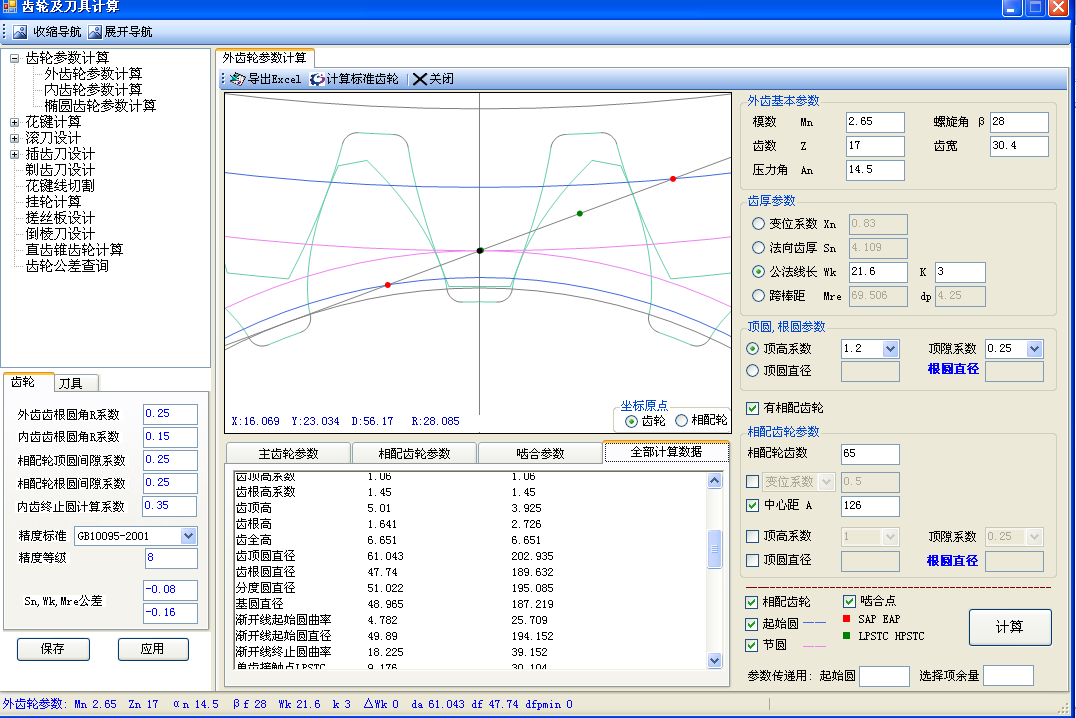Set coordinate origin to 齿轮 radio

(631, 421)
